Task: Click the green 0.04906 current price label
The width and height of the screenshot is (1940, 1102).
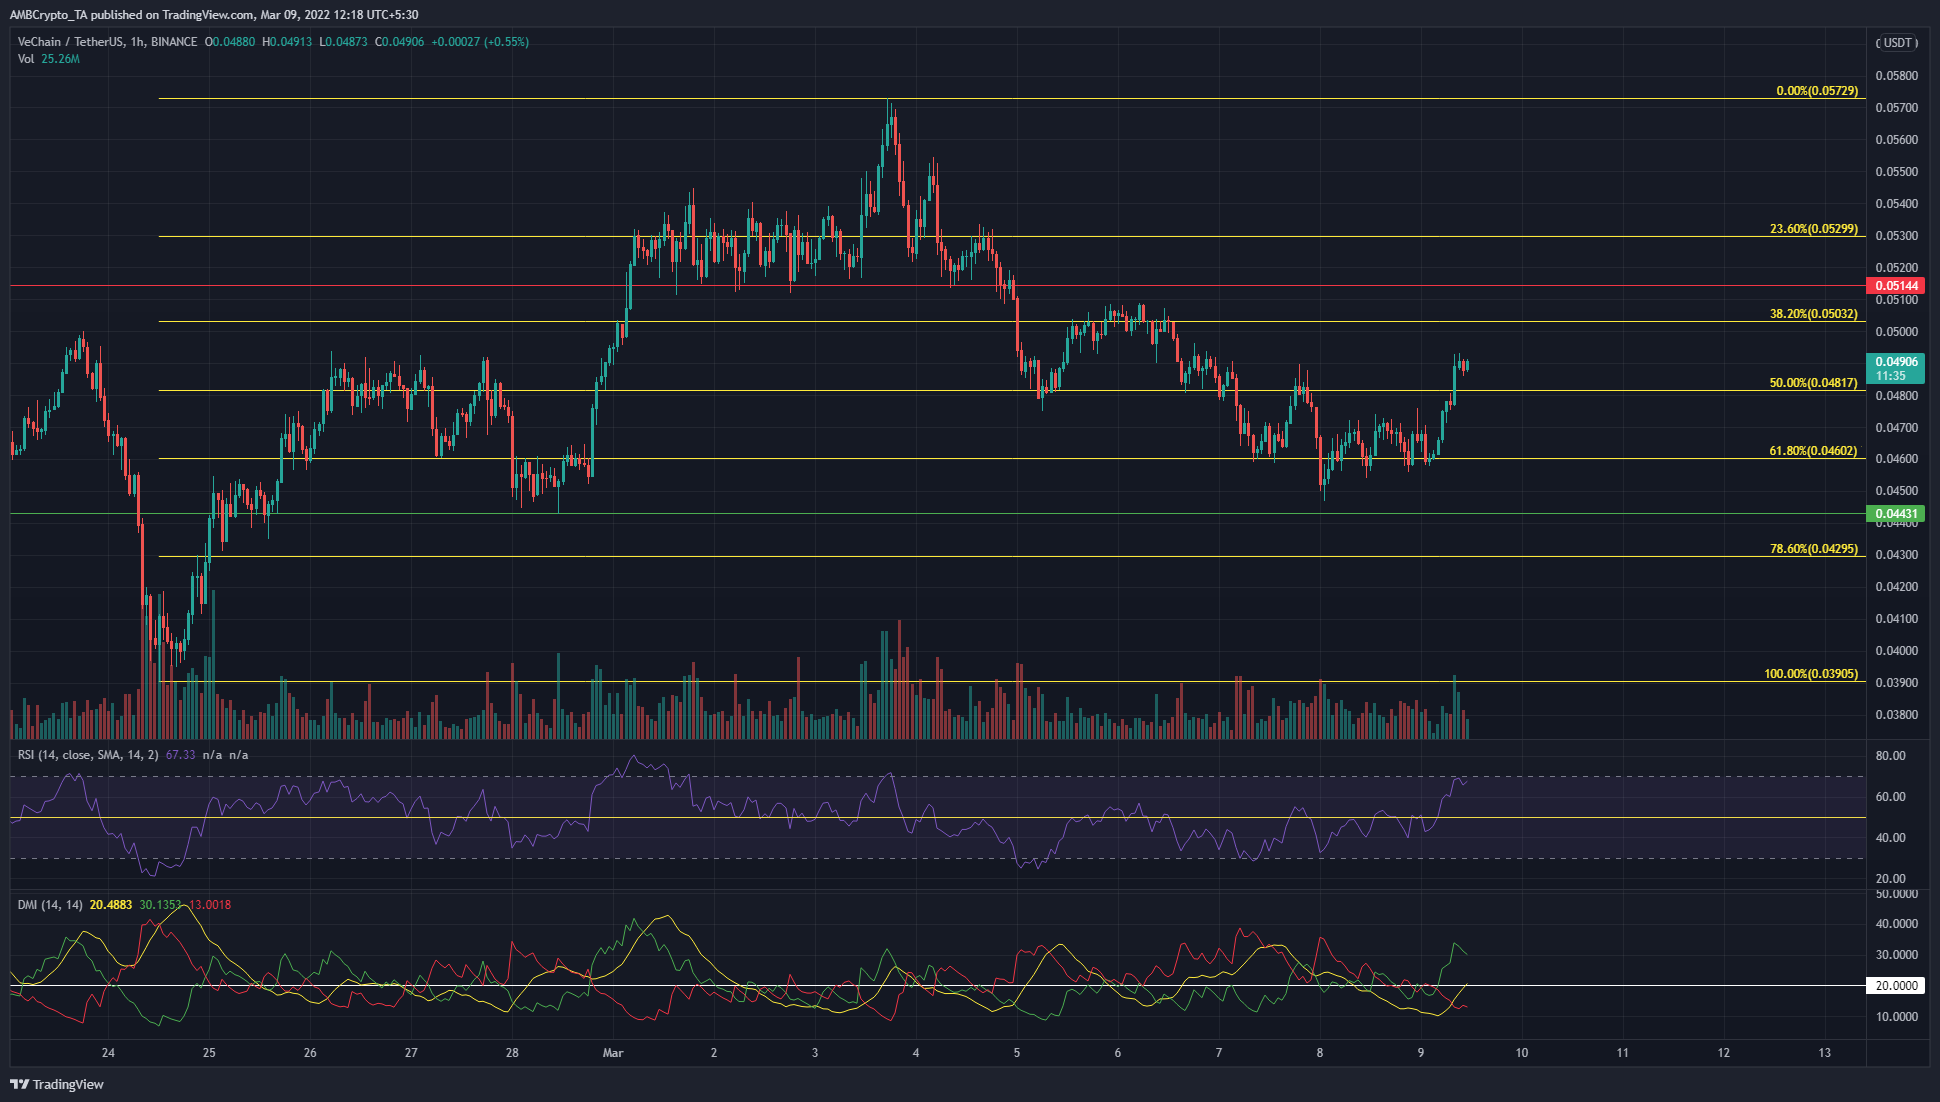Action: click(x=1896, y=362)
